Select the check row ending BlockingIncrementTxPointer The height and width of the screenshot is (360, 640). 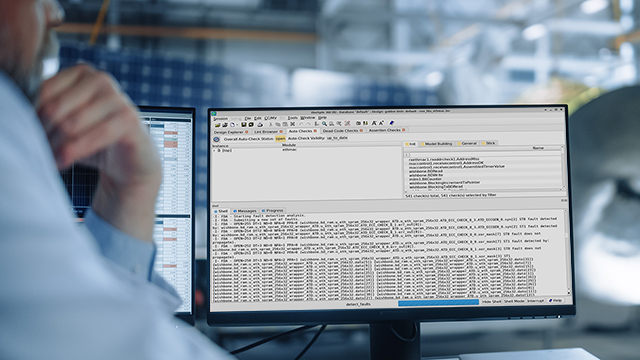click(444, 182)
